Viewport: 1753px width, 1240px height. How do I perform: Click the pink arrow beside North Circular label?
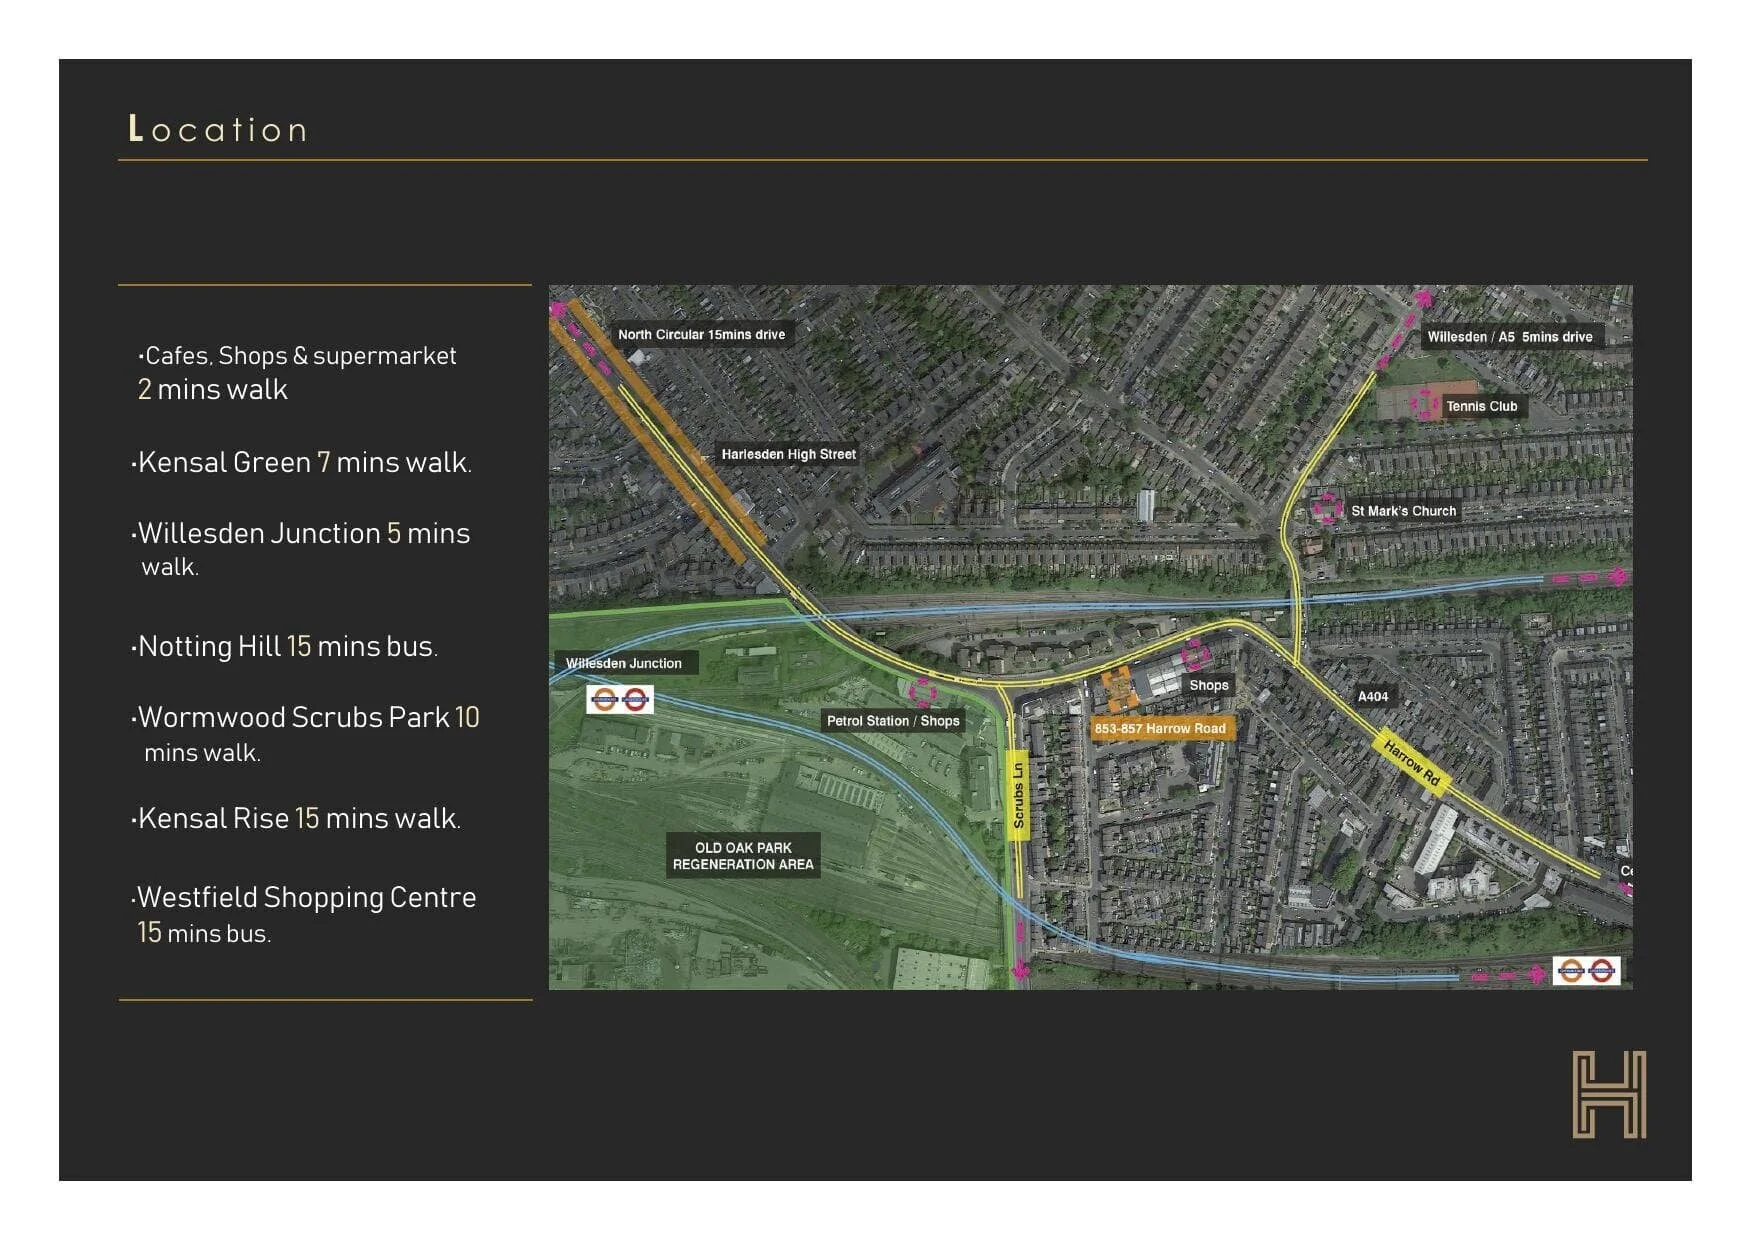click(x=559, y=310)
